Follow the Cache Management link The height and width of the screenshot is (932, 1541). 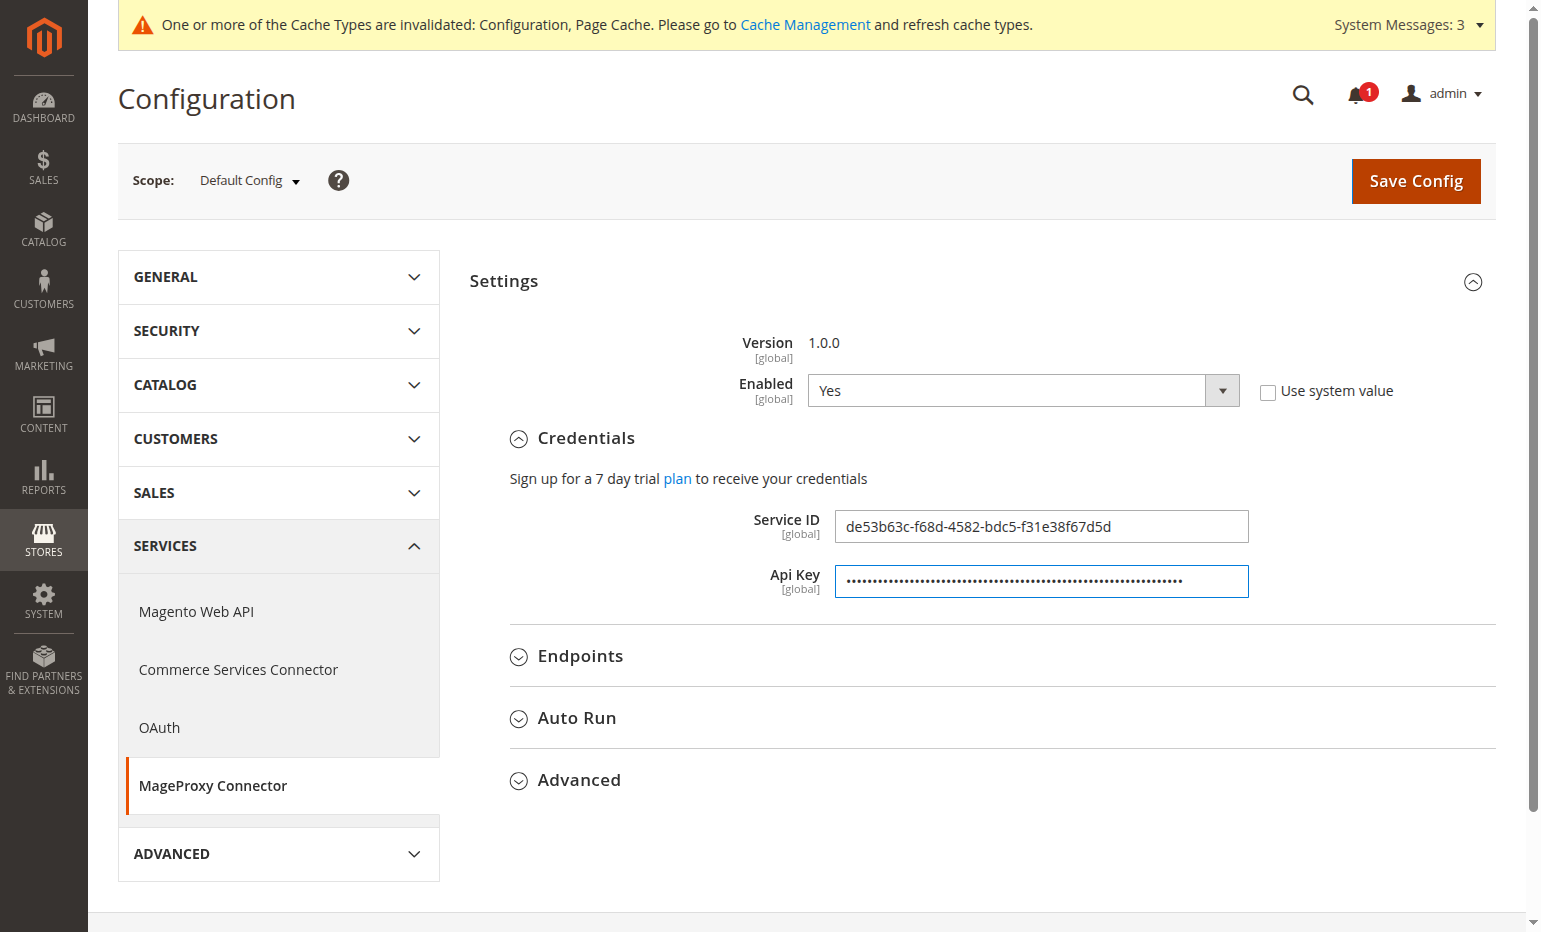tap(805, 25)
